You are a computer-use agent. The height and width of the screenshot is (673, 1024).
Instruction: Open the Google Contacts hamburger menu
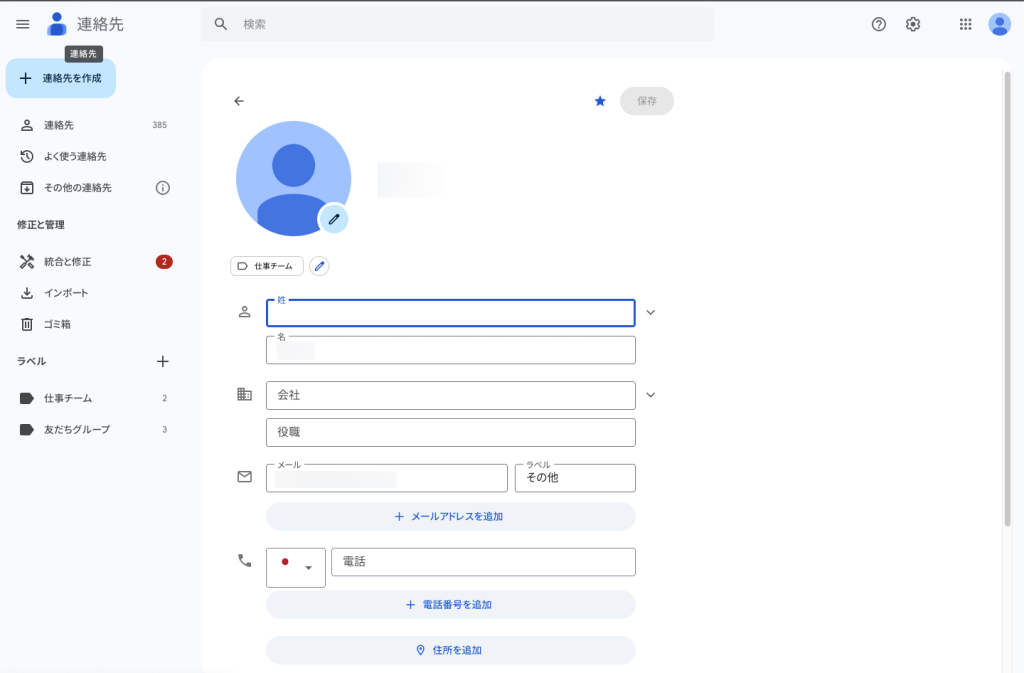[x=22, y=24]
